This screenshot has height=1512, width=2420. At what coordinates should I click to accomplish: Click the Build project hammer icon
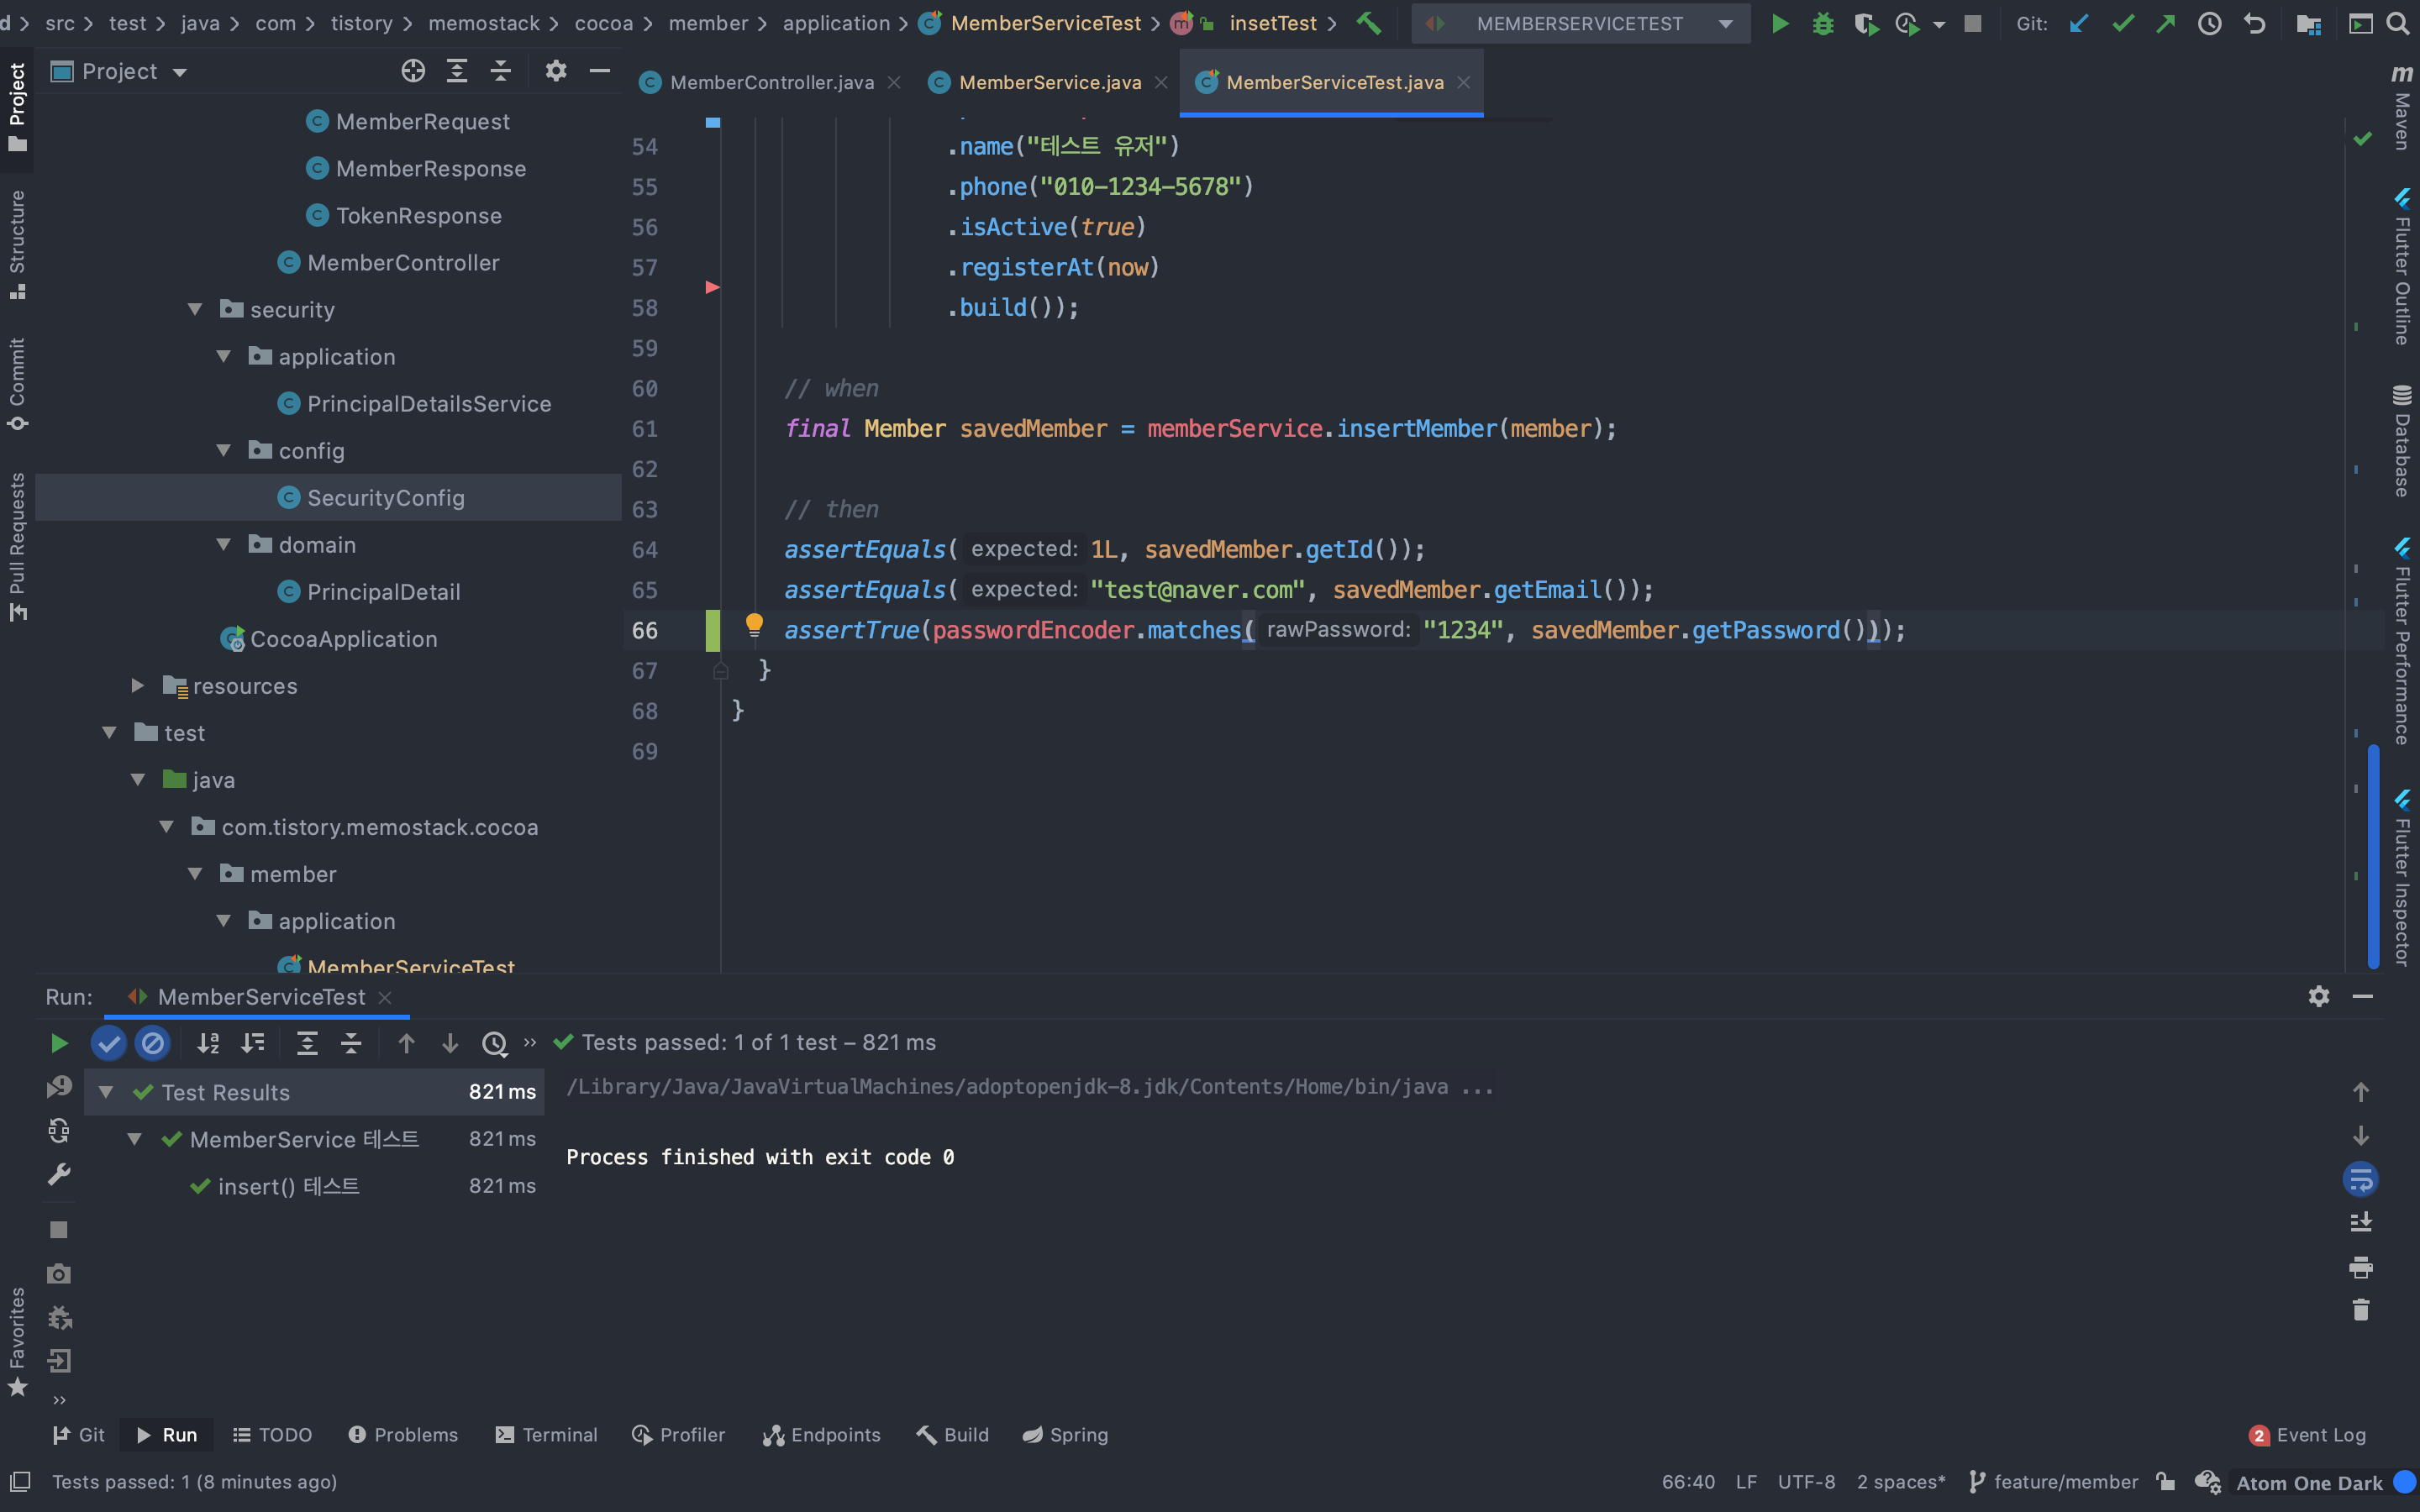[1368, 23]
